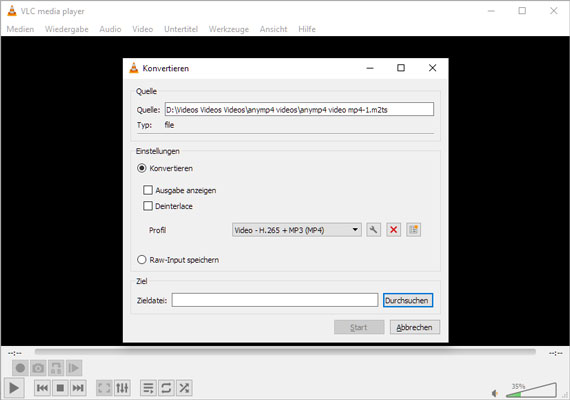Image resolution: width=570 pixels, height=400 pixels.
Task: Click Abbrechen to cancel conversion
Action: tap(415, 327)
